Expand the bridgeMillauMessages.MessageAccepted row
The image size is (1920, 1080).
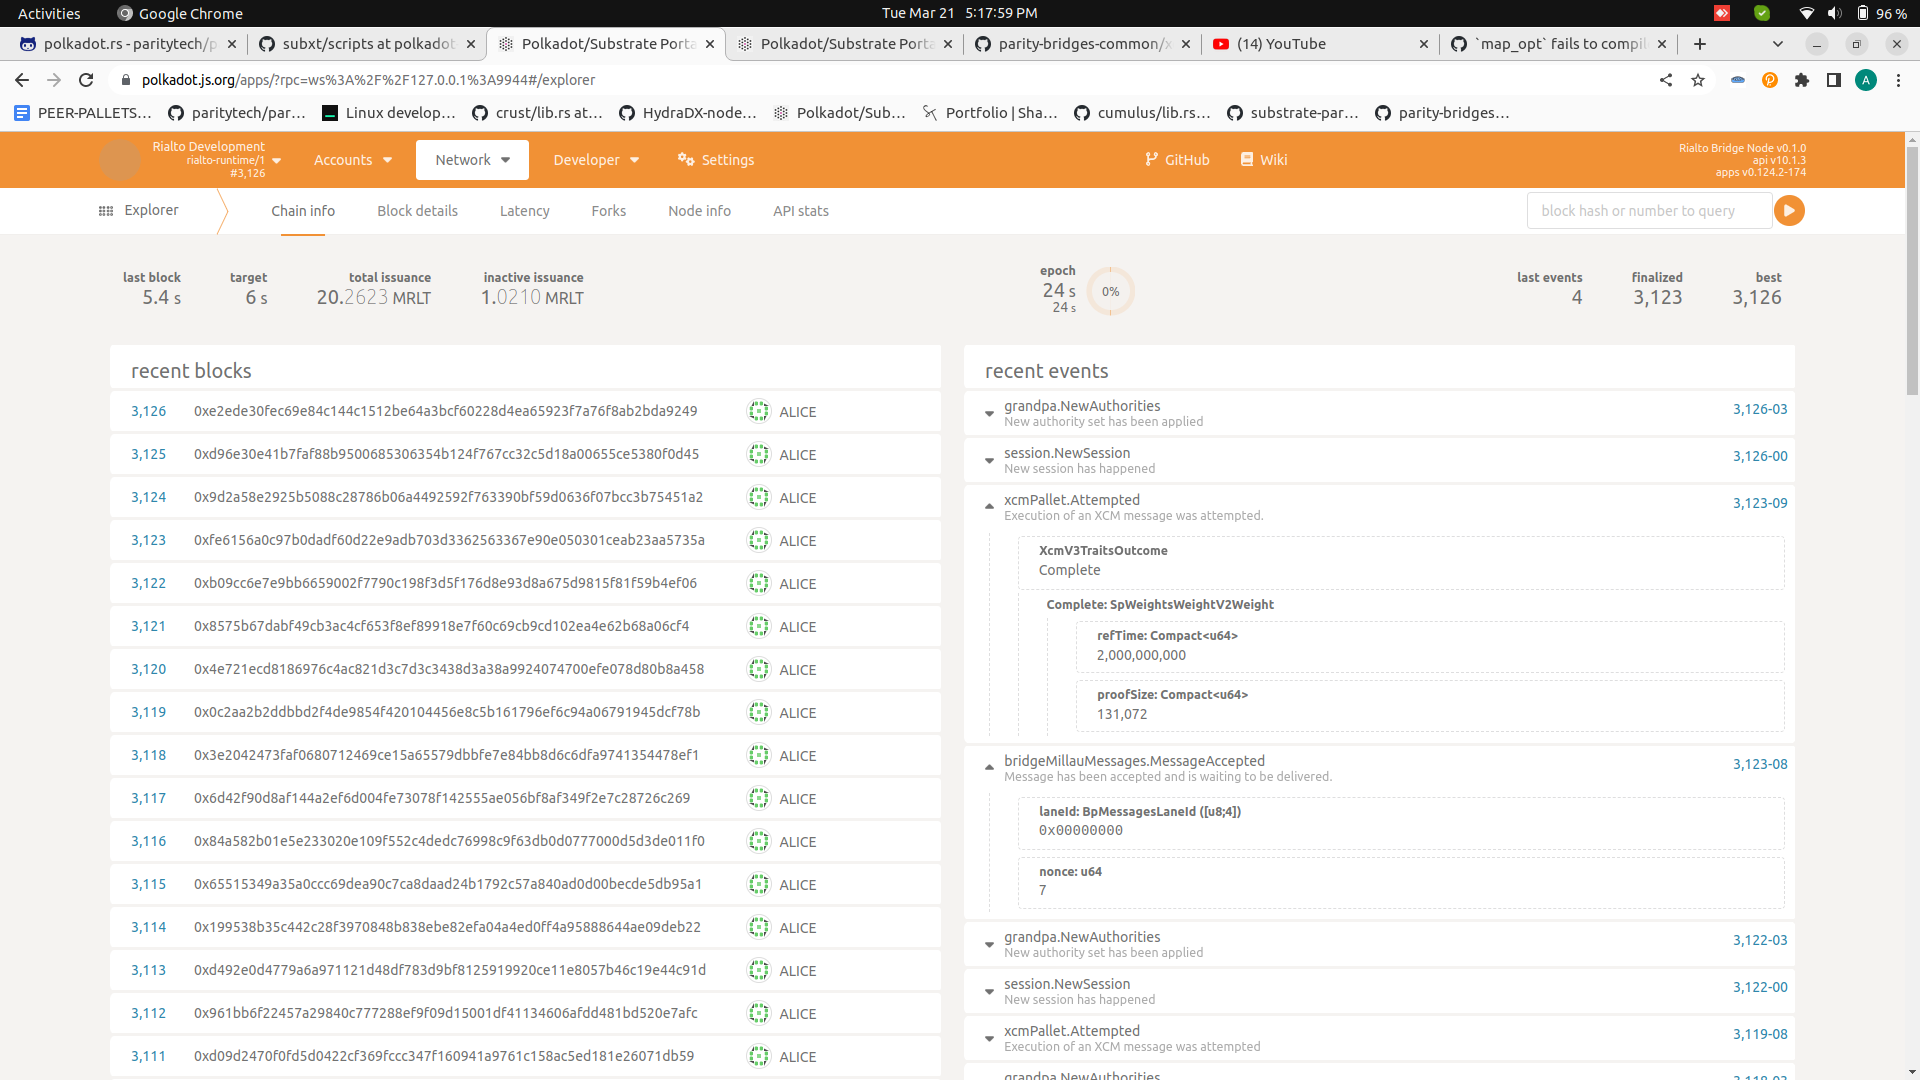(989, 766)
